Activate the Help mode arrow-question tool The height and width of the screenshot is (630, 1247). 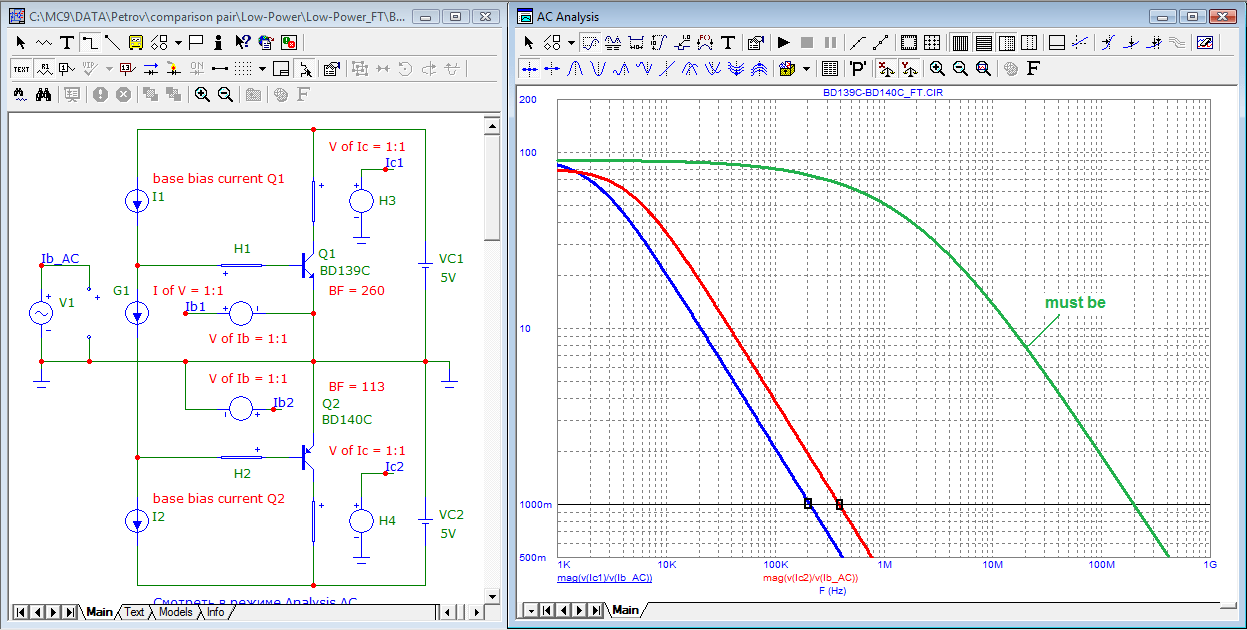click(x=243, y=42)
